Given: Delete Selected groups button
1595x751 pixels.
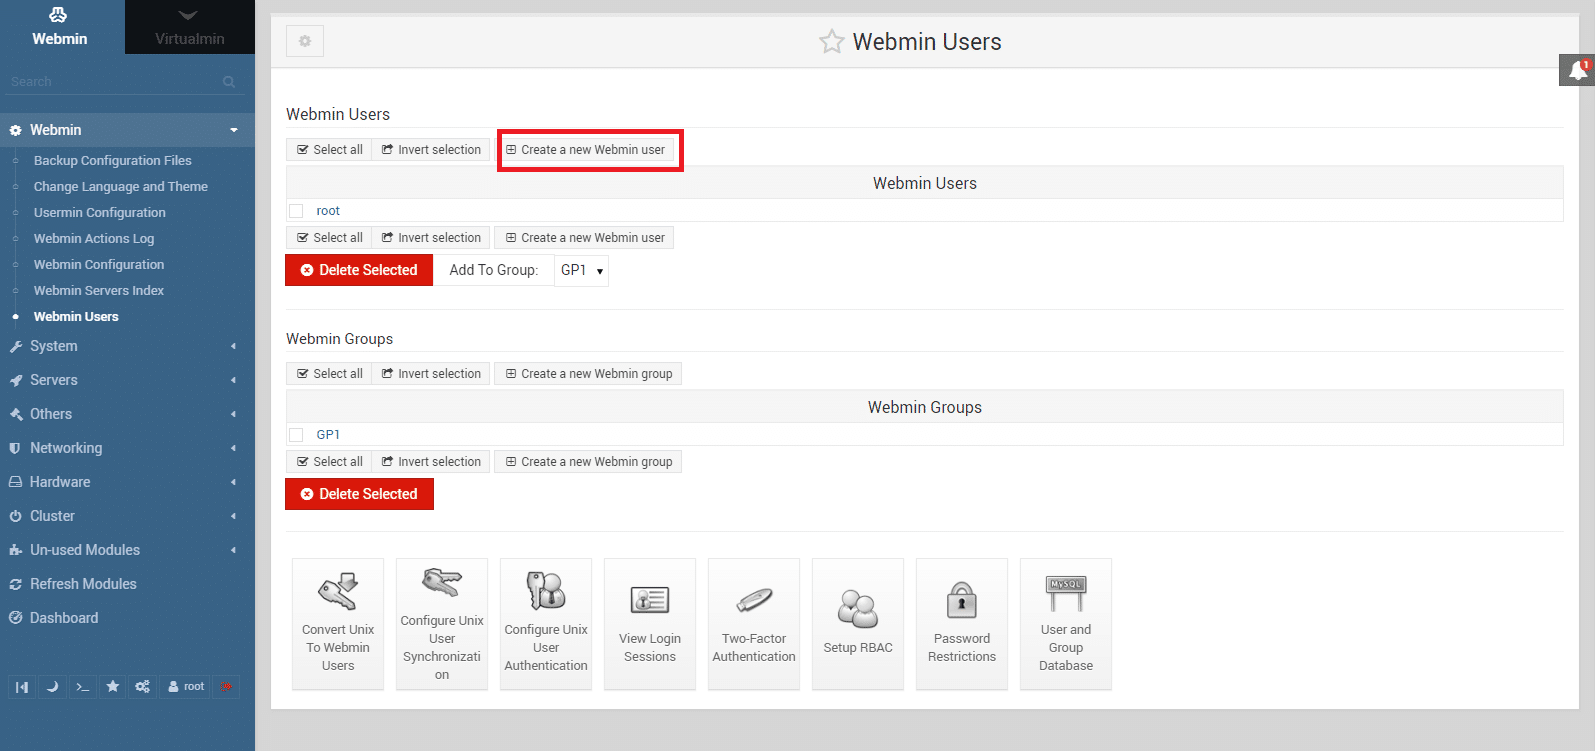Looking at the screenshot, I should click(359, 494).
